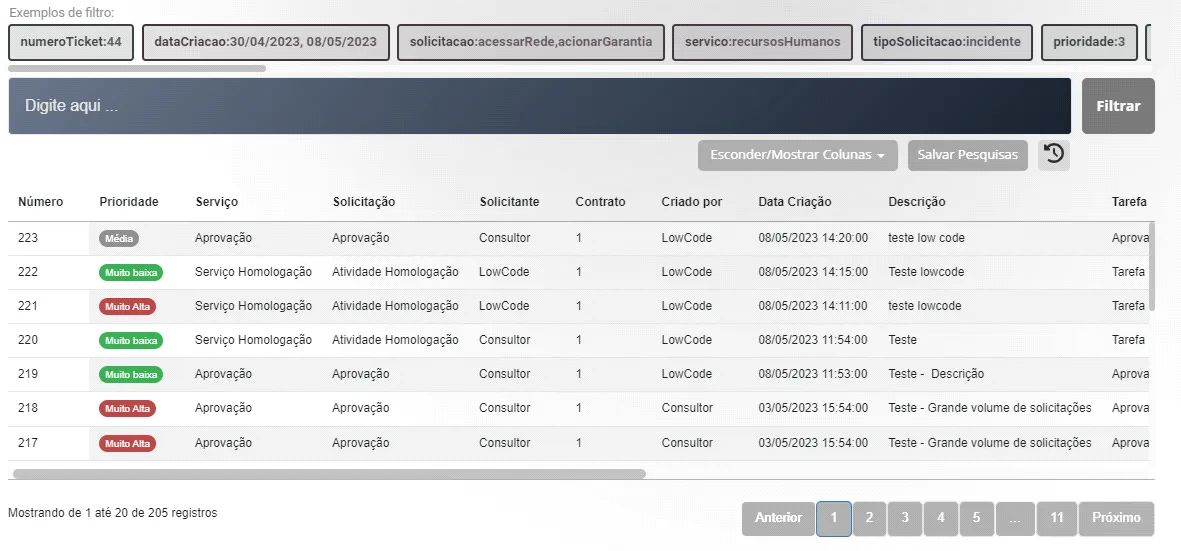Select ticket number 217
Viewport: 1181px width, 551px height.
pos(28,443)
